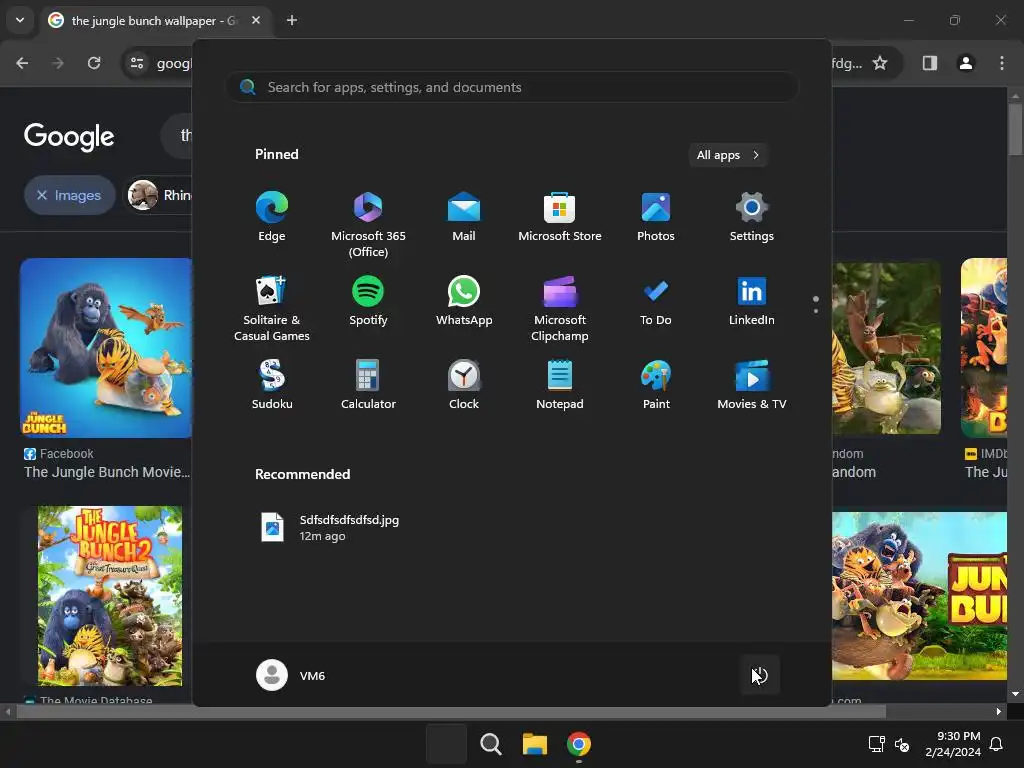Open Microsoft Store from pinned apps
Image resolution: width=1024 pixels, height=768 pixels.
pos(560,217)
